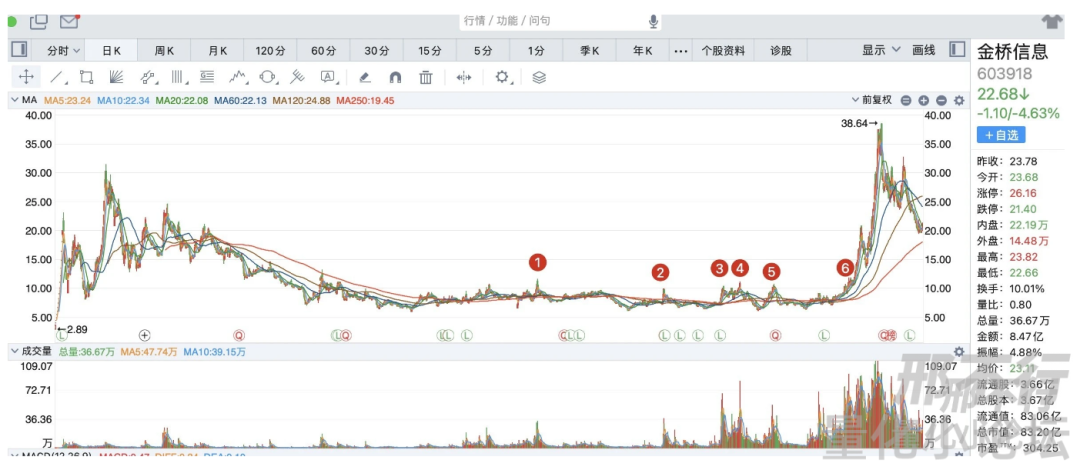Open the skin theme shirt icon
Viewport: 1080px width, 470px height.
click(1052, 21)
